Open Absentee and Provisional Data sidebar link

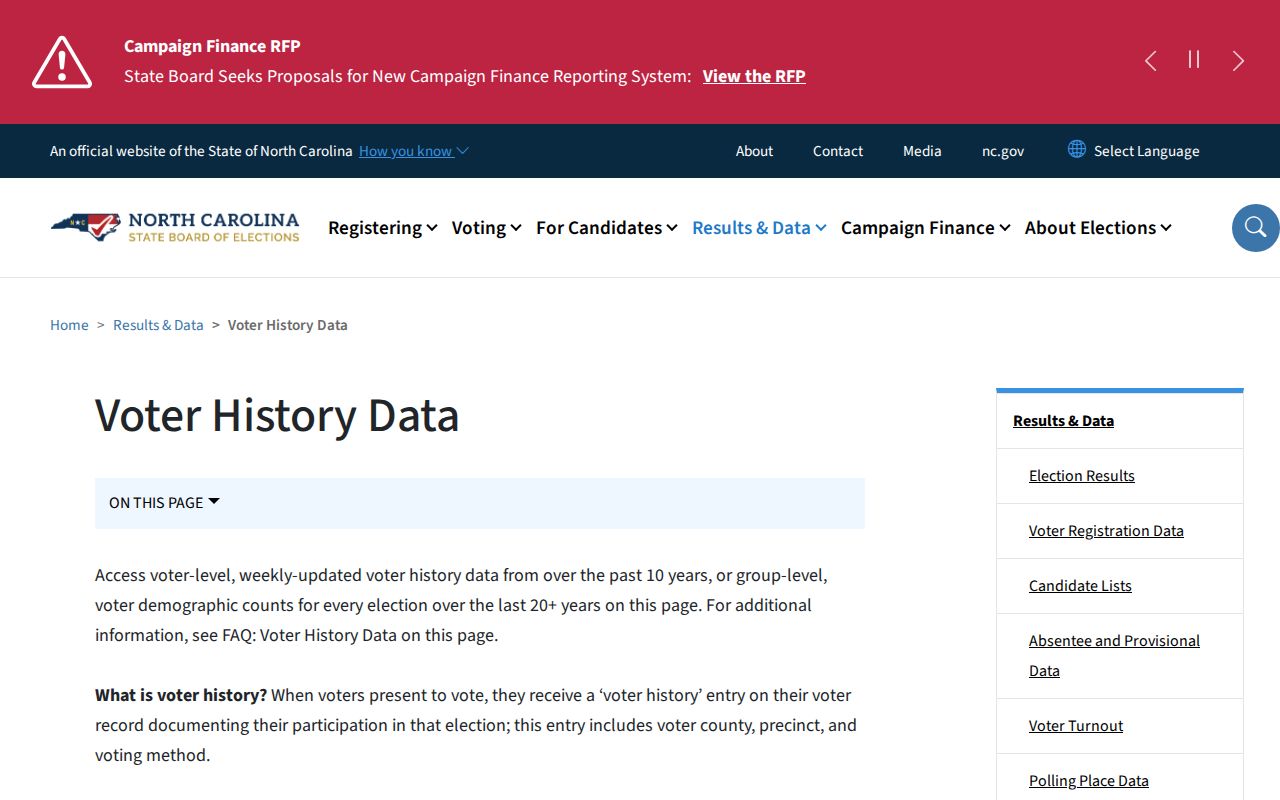pos(1114,656)
